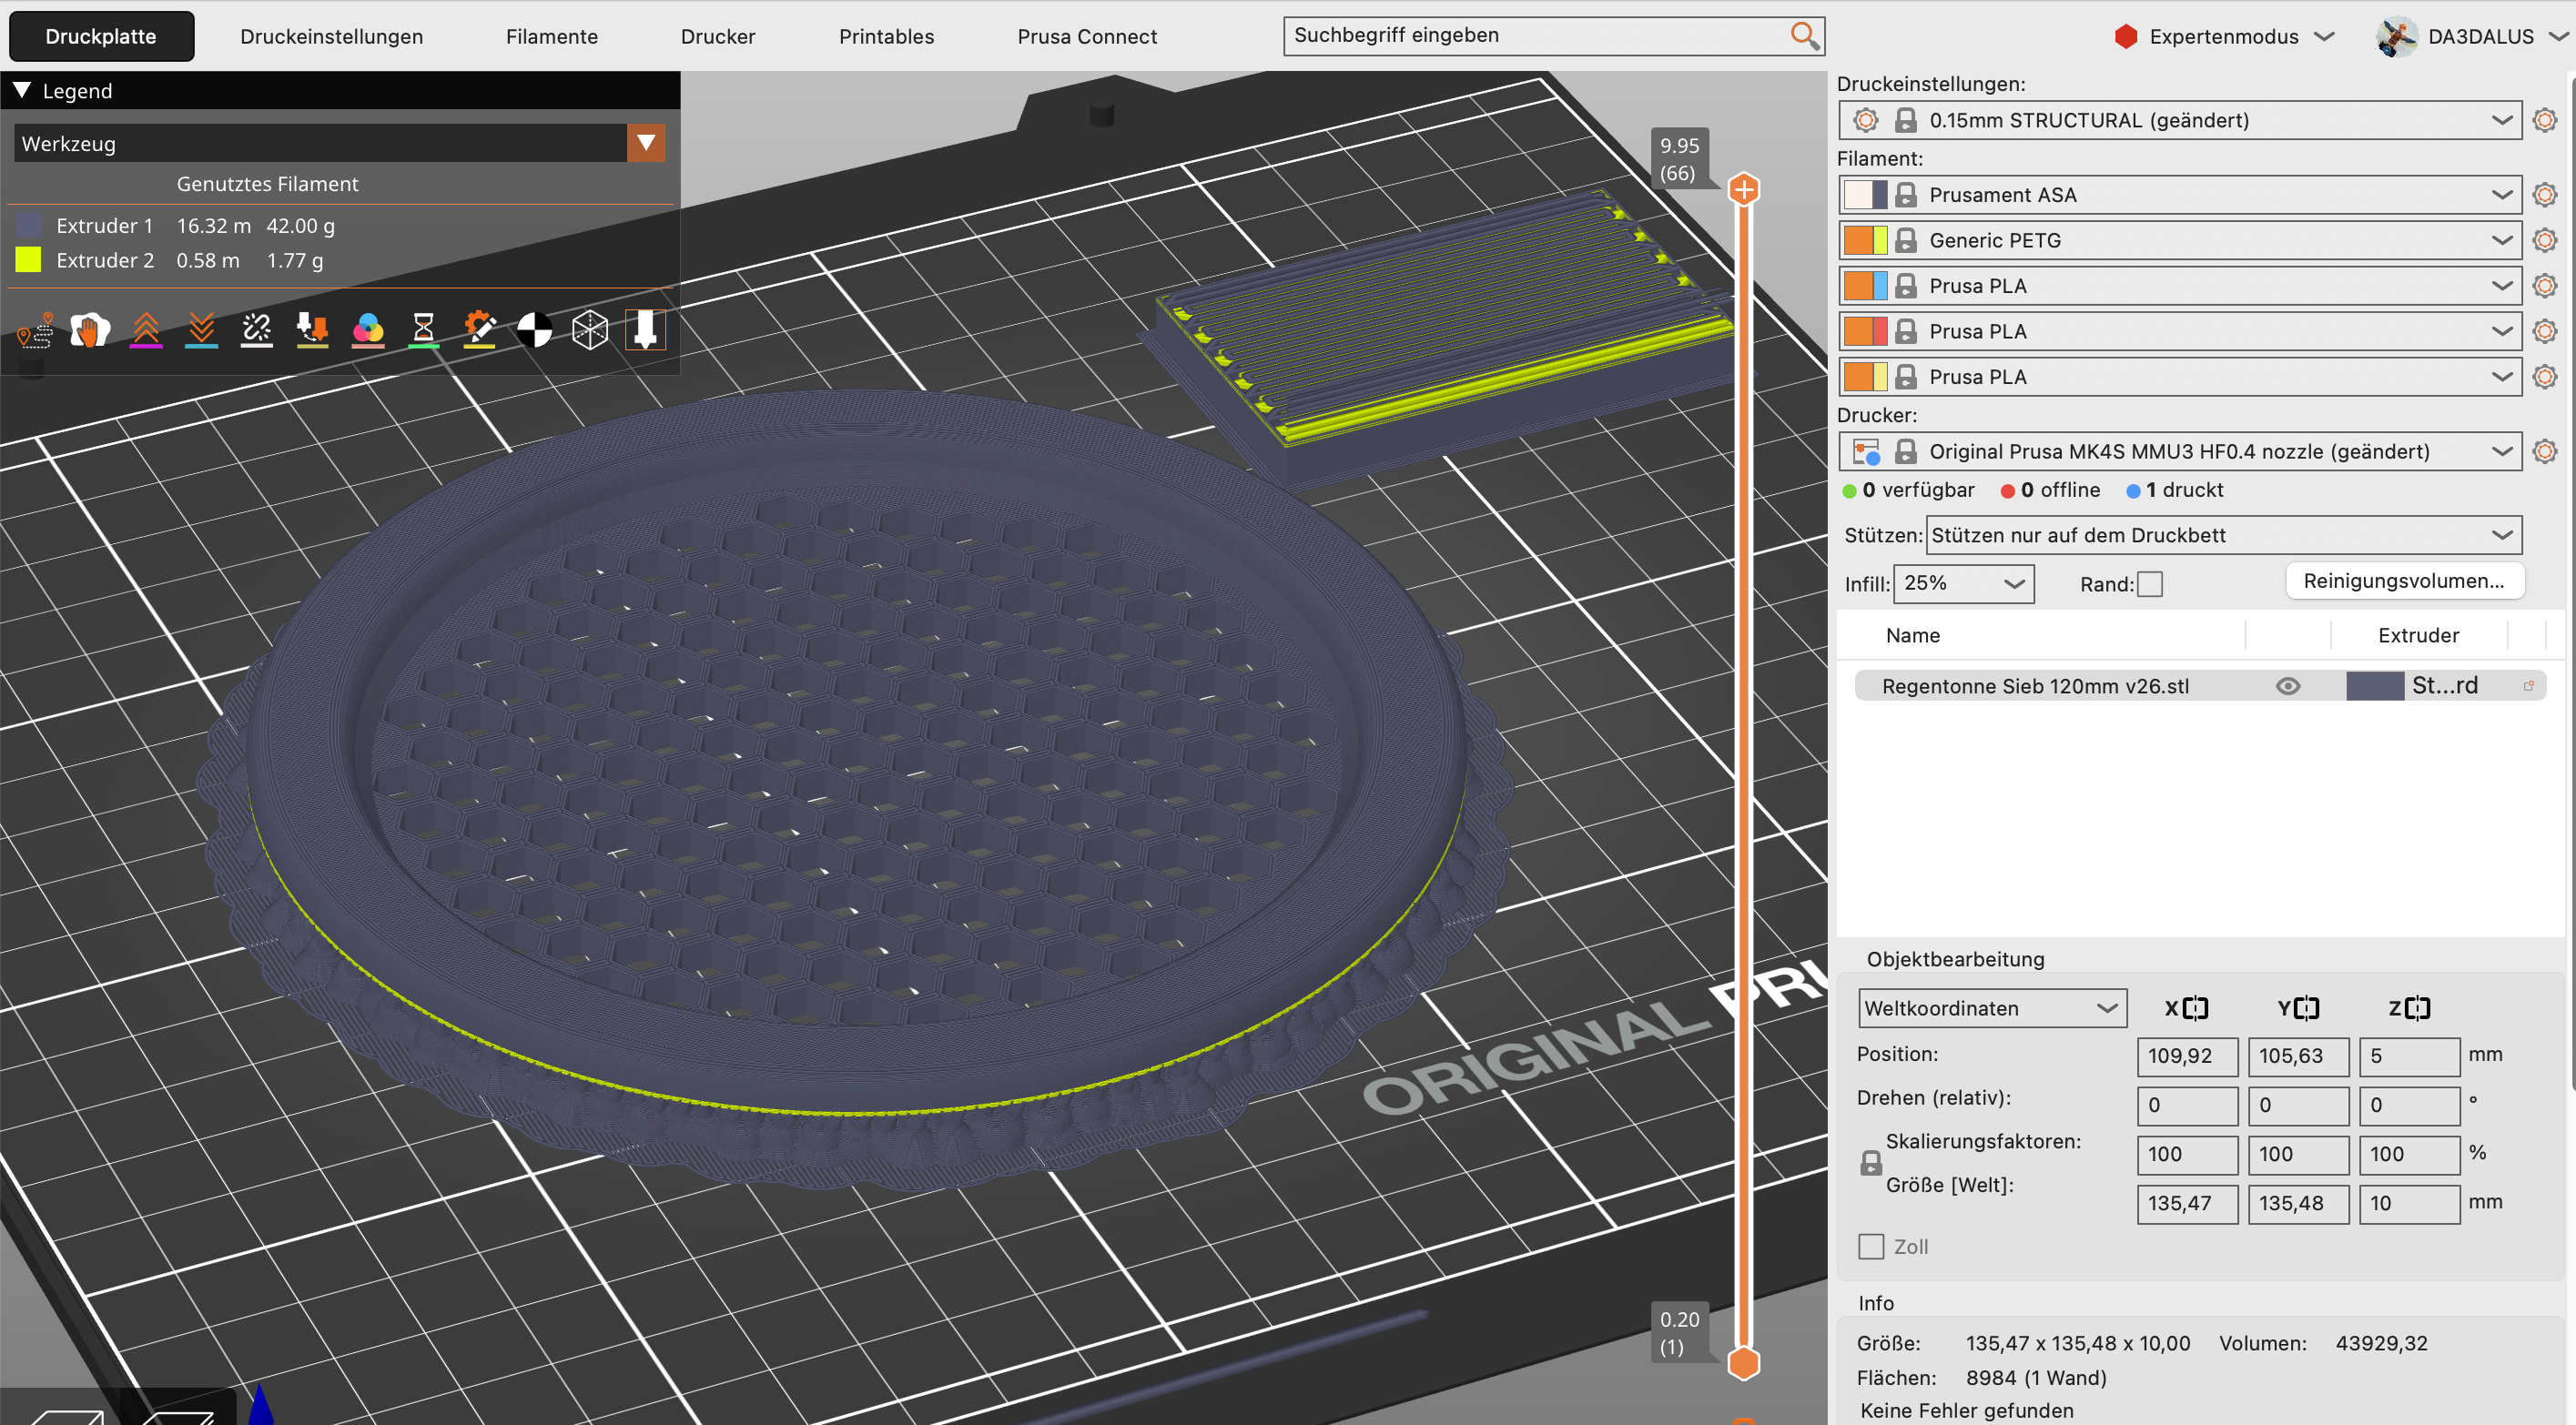Click the search magnifier icon
The height and width of the screenshot is (1425, 2576).
pos(1803,36)
